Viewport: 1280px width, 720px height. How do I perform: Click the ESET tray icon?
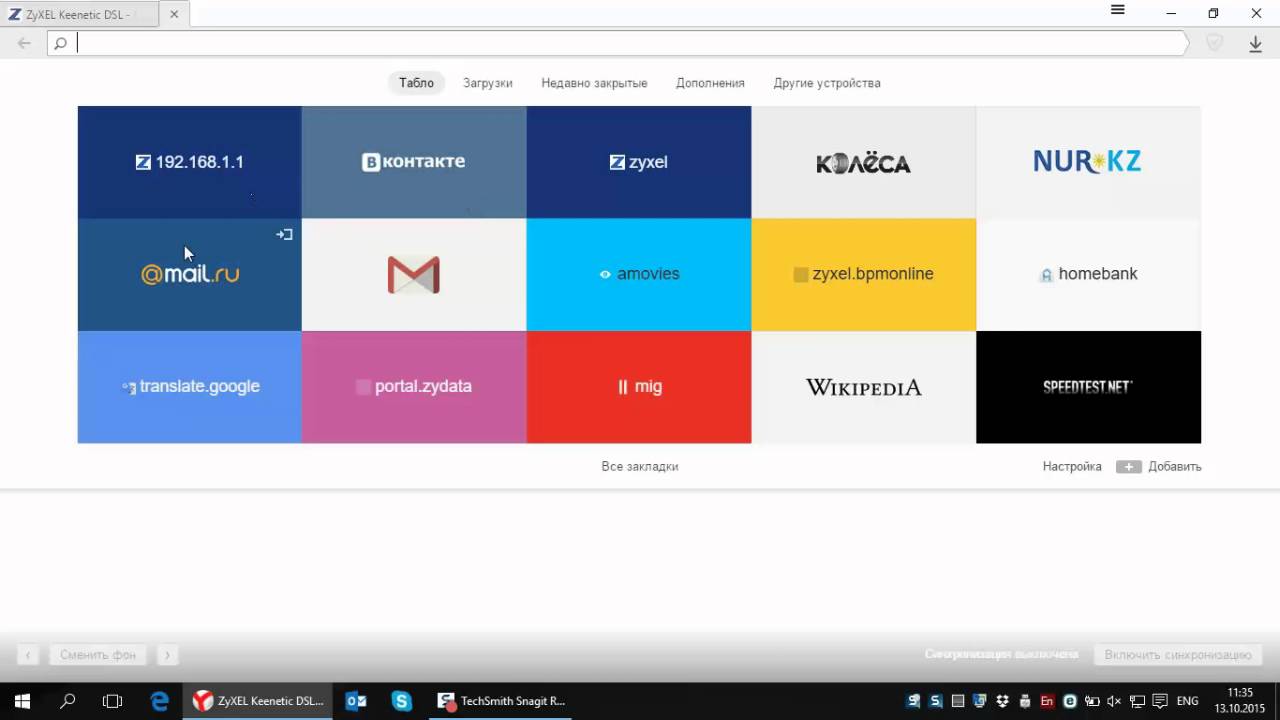(1070, 701)
